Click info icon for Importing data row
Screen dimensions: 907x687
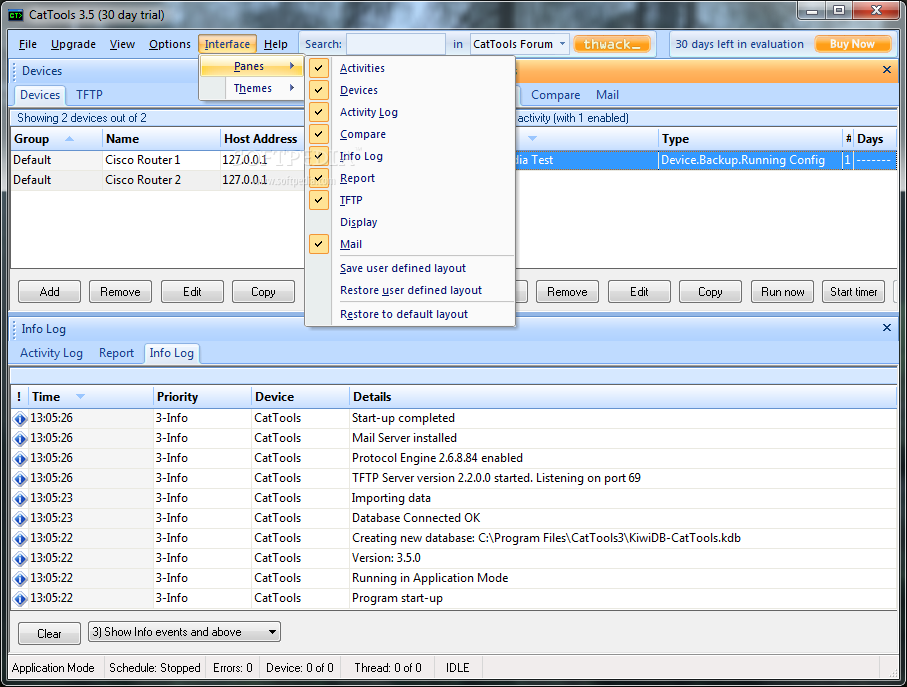20,498
